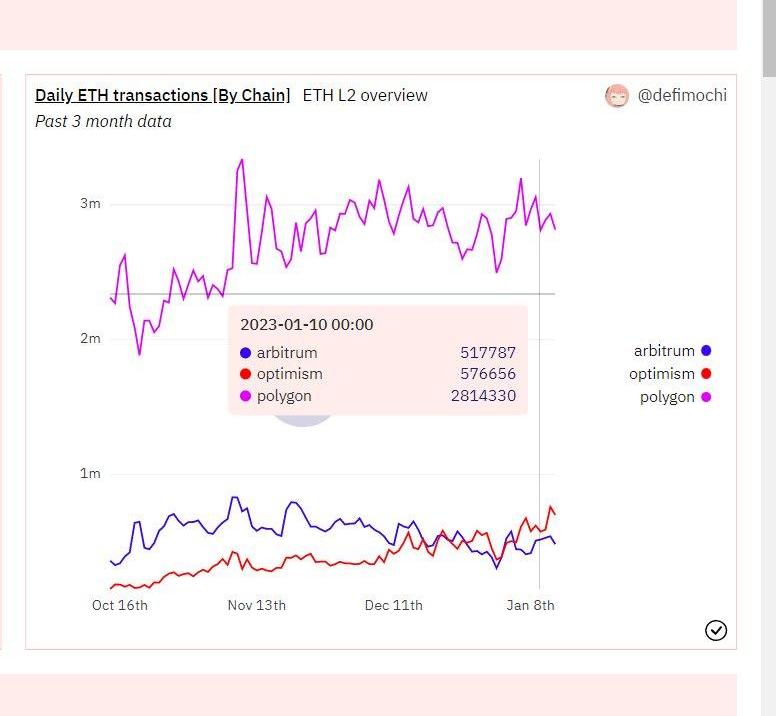Click the arbitrum dot in the tooltip
This screenshot has width=776, height=716.
click(x=246, y=353)
